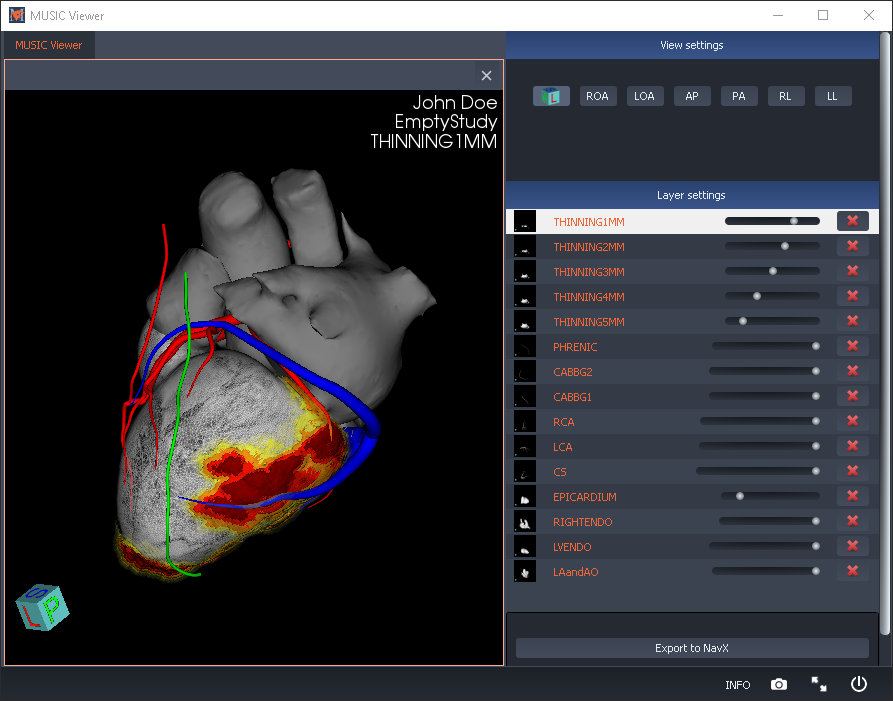This screenshot has height=701, width=893.
Task: Click the PHRENIC opacity slider
Action: click(x=766, y=346)
